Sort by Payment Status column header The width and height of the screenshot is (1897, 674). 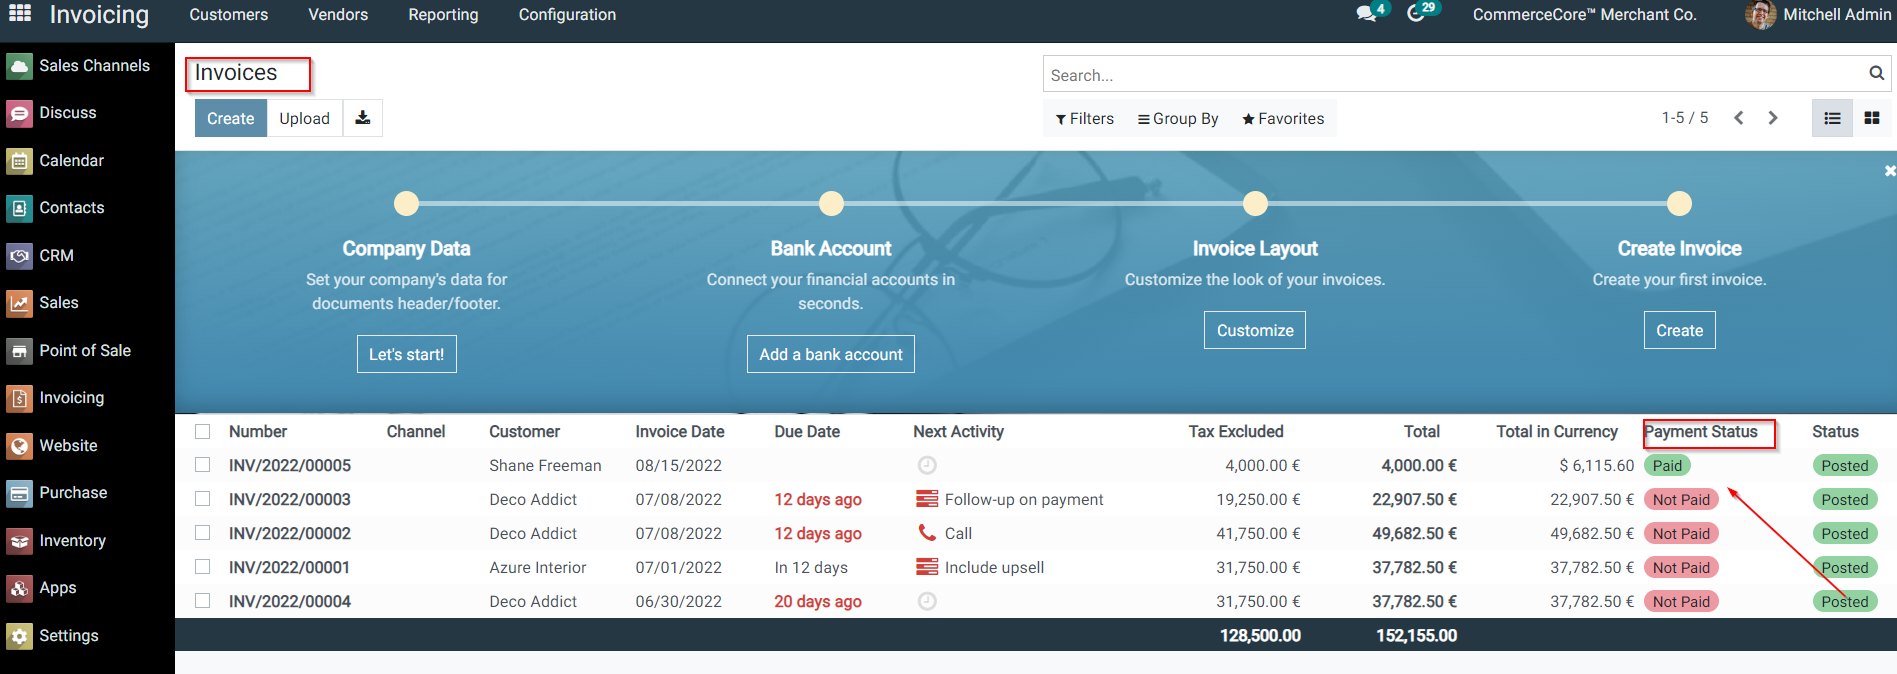click(1701, 431)
